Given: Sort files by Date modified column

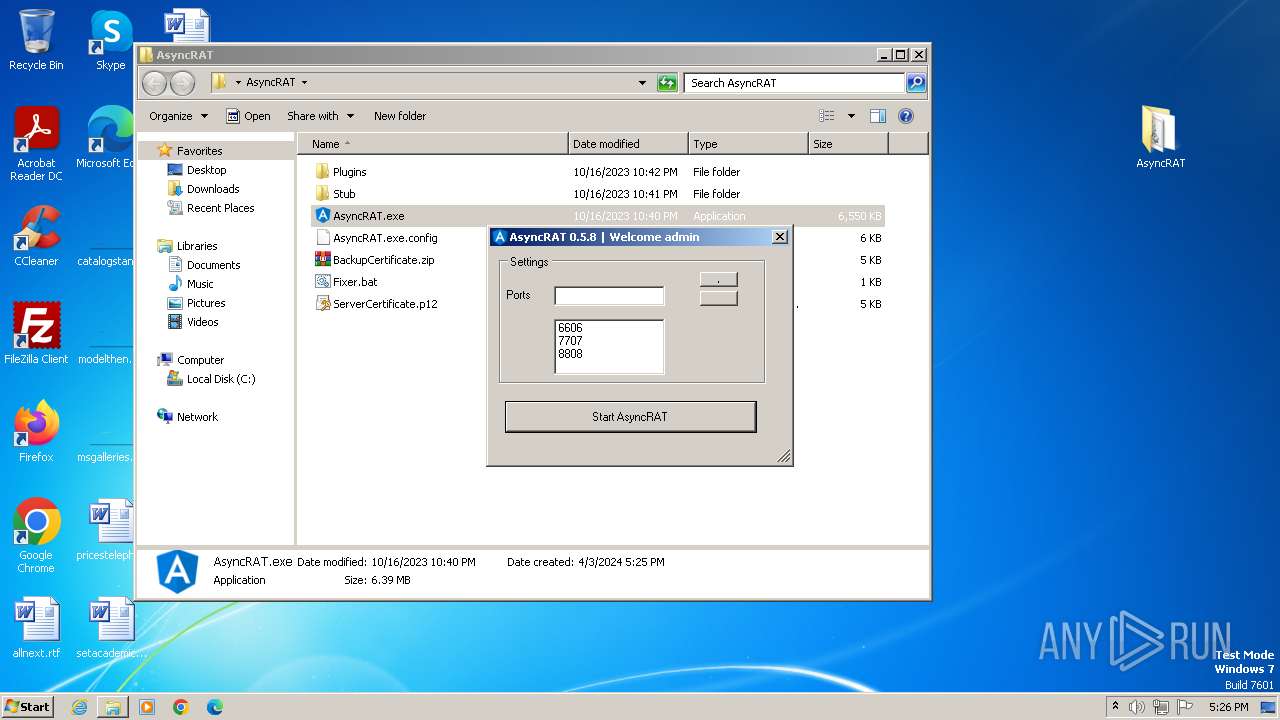Looking at the screenshot, I should (628, 144).
